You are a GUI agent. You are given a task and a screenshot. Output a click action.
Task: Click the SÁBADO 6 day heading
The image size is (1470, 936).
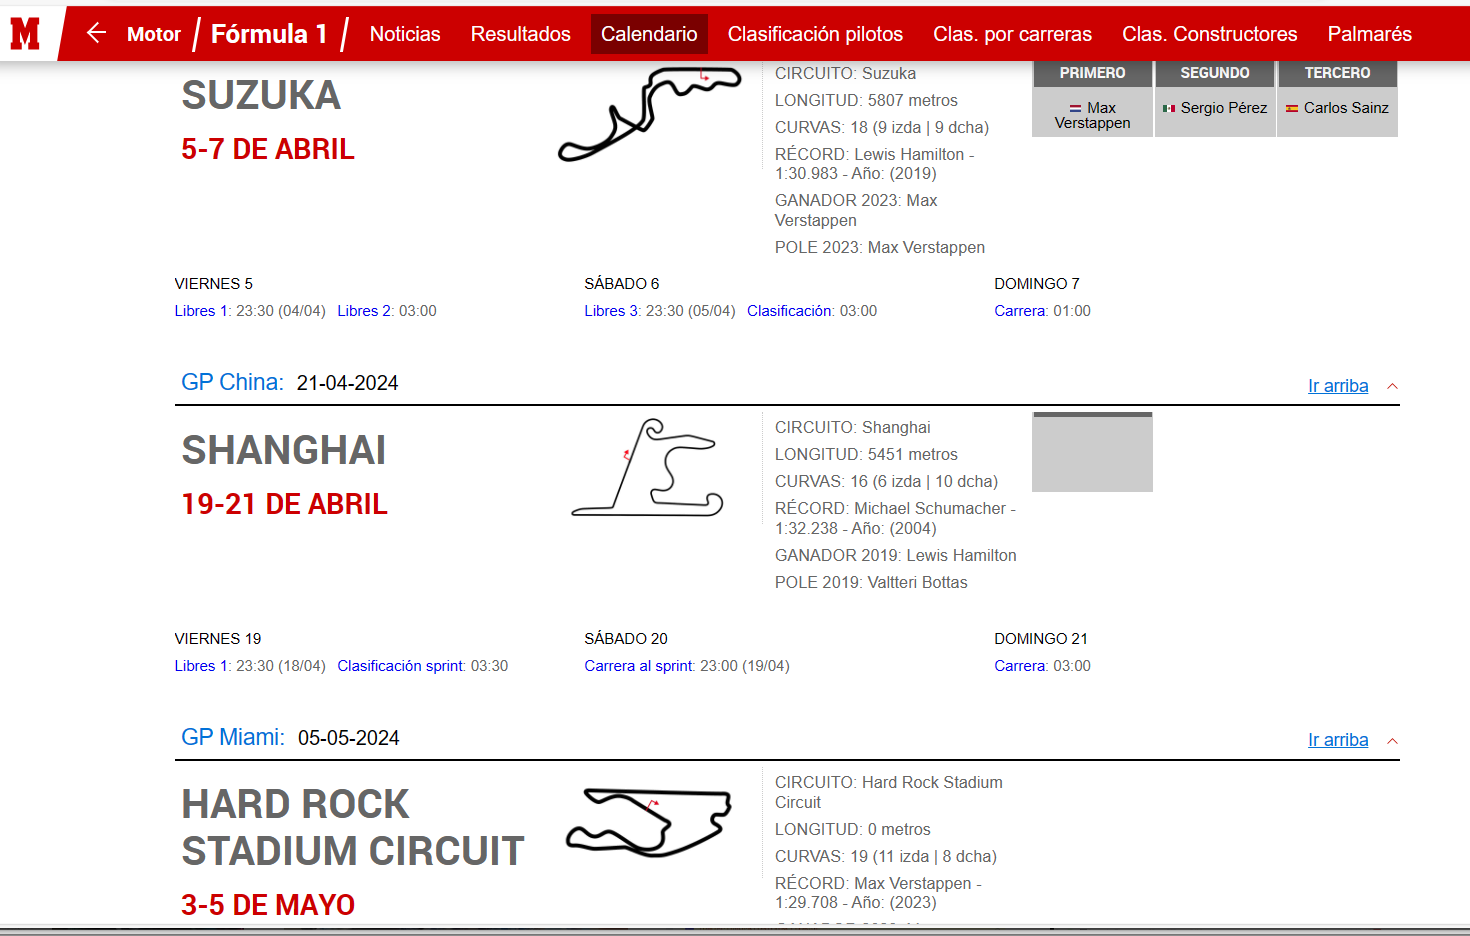(x=622, y=284)
